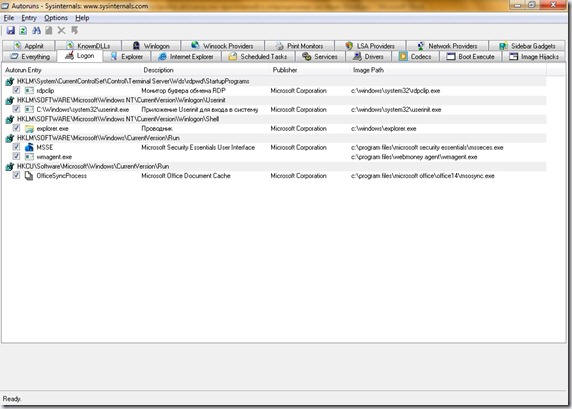Click the explorer.exe entry folder icon

pyautogui.click(x=29, y=128)
